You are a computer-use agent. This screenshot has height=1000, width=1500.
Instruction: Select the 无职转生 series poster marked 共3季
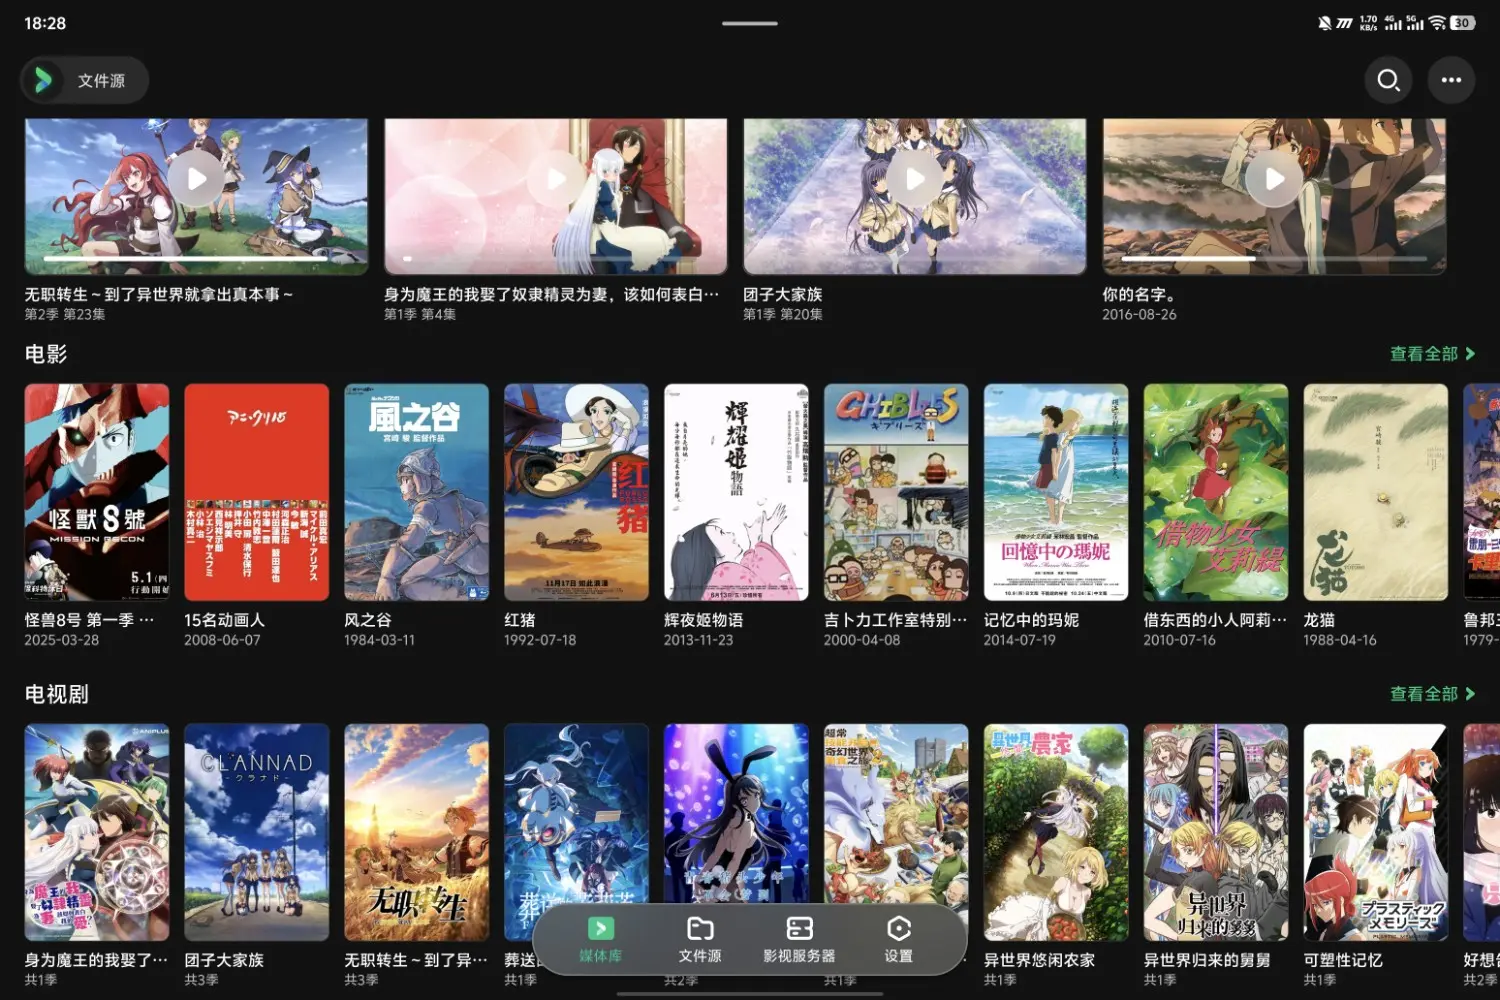(417, 832)
